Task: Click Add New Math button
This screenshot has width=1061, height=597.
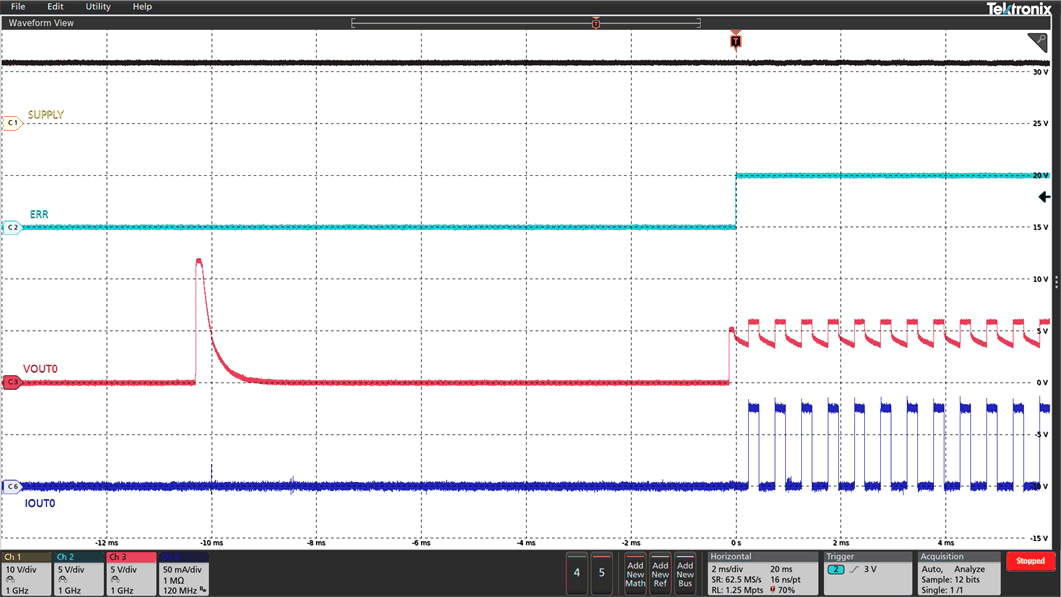Action: click(634, 574)
